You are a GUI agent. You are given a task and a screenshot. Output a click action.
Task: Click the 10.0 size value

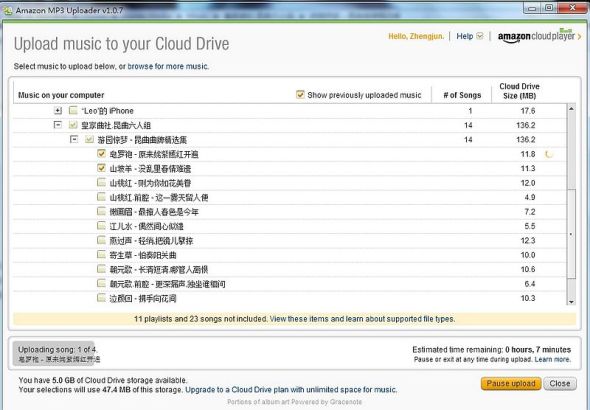[x=528, y=255]
